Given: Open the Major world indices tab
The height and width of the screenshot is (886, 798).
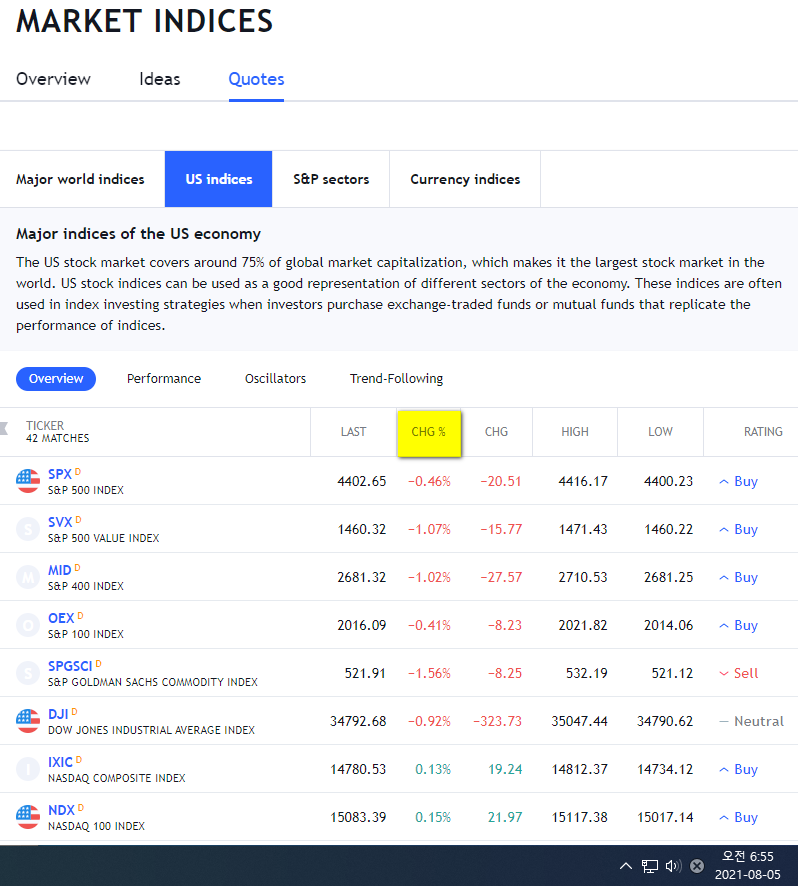Looking at the screenshot, I should pos(80,179).
